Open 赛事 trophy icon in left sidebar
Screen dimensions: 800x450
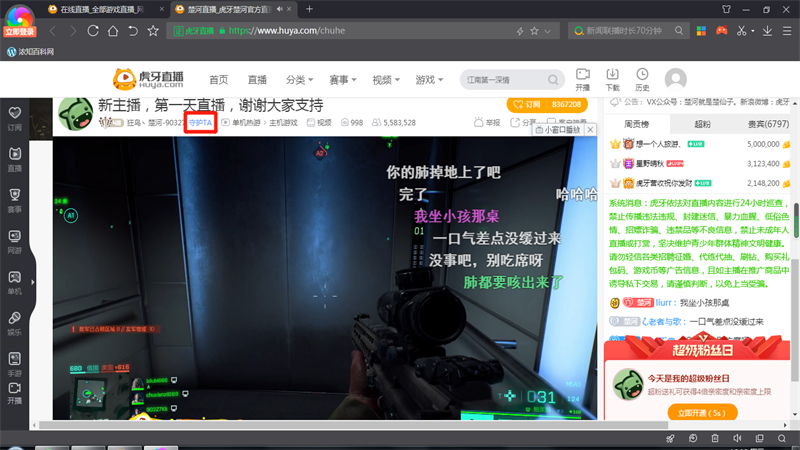[15, 200]
